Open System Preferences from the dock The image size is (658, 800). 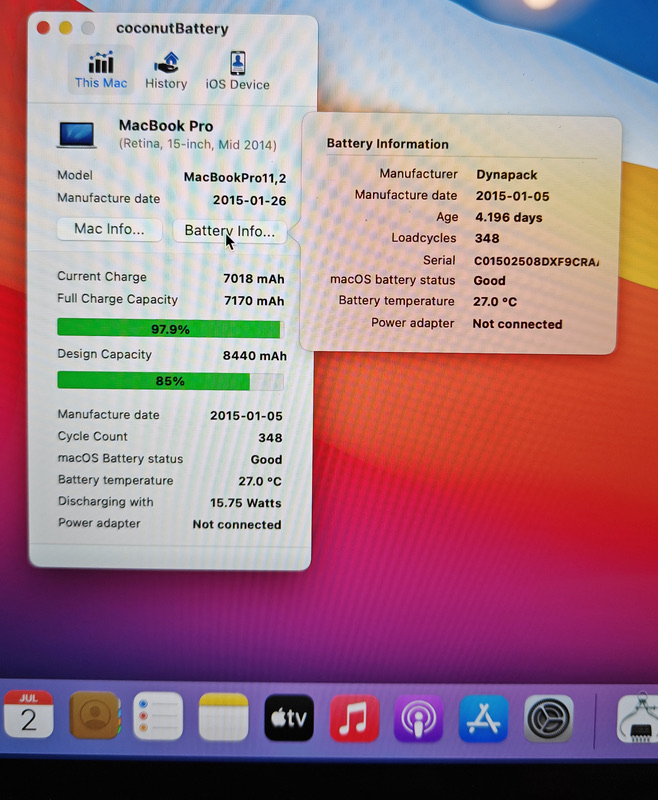pos(549,719)
